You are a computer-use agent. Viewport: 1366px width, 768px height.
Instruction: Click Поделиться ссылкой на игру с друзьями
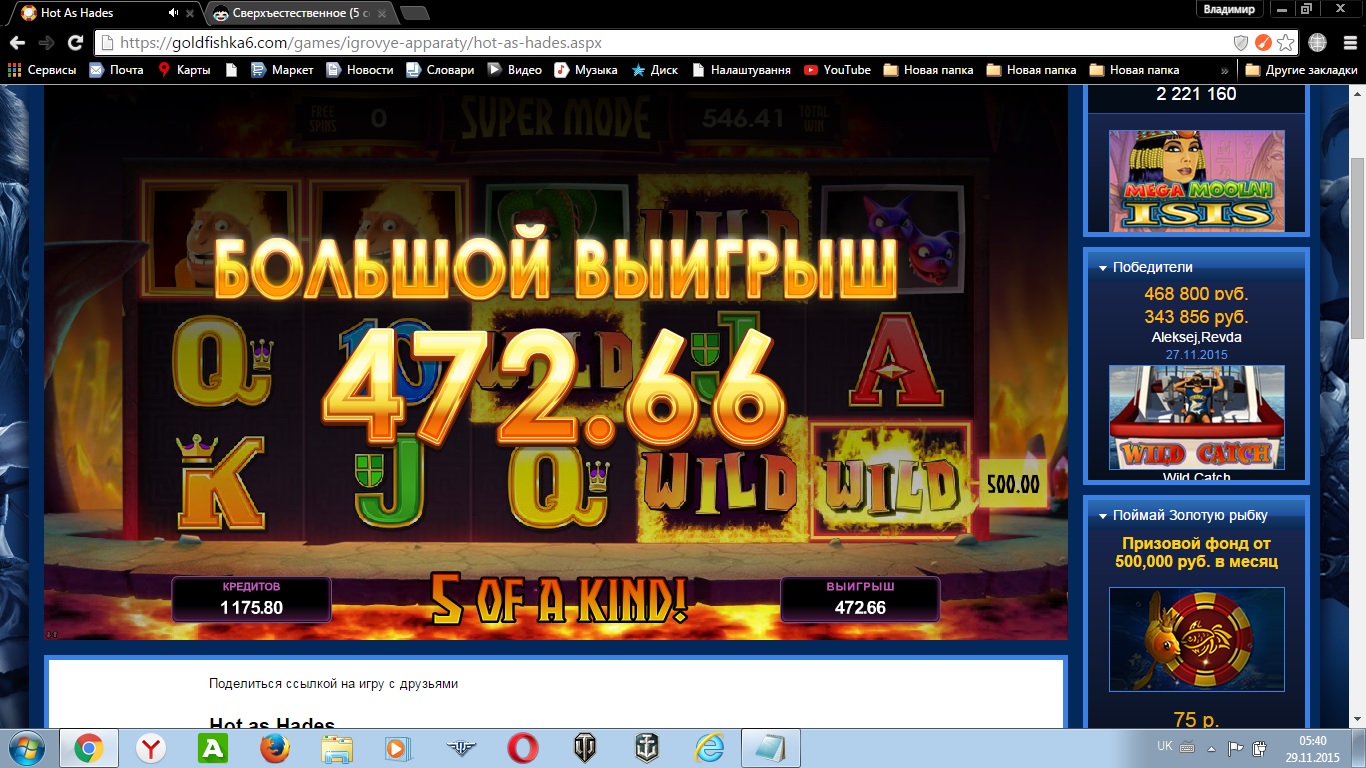[333, 684]
